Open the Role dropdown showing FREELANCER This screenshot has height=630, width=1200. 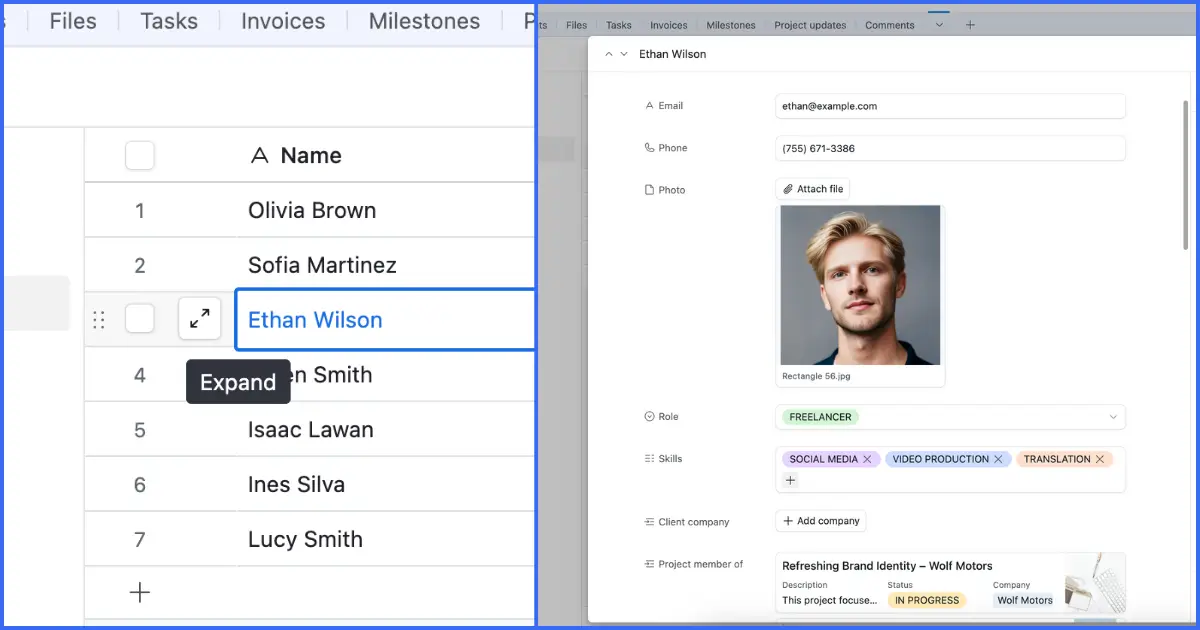1113,417
